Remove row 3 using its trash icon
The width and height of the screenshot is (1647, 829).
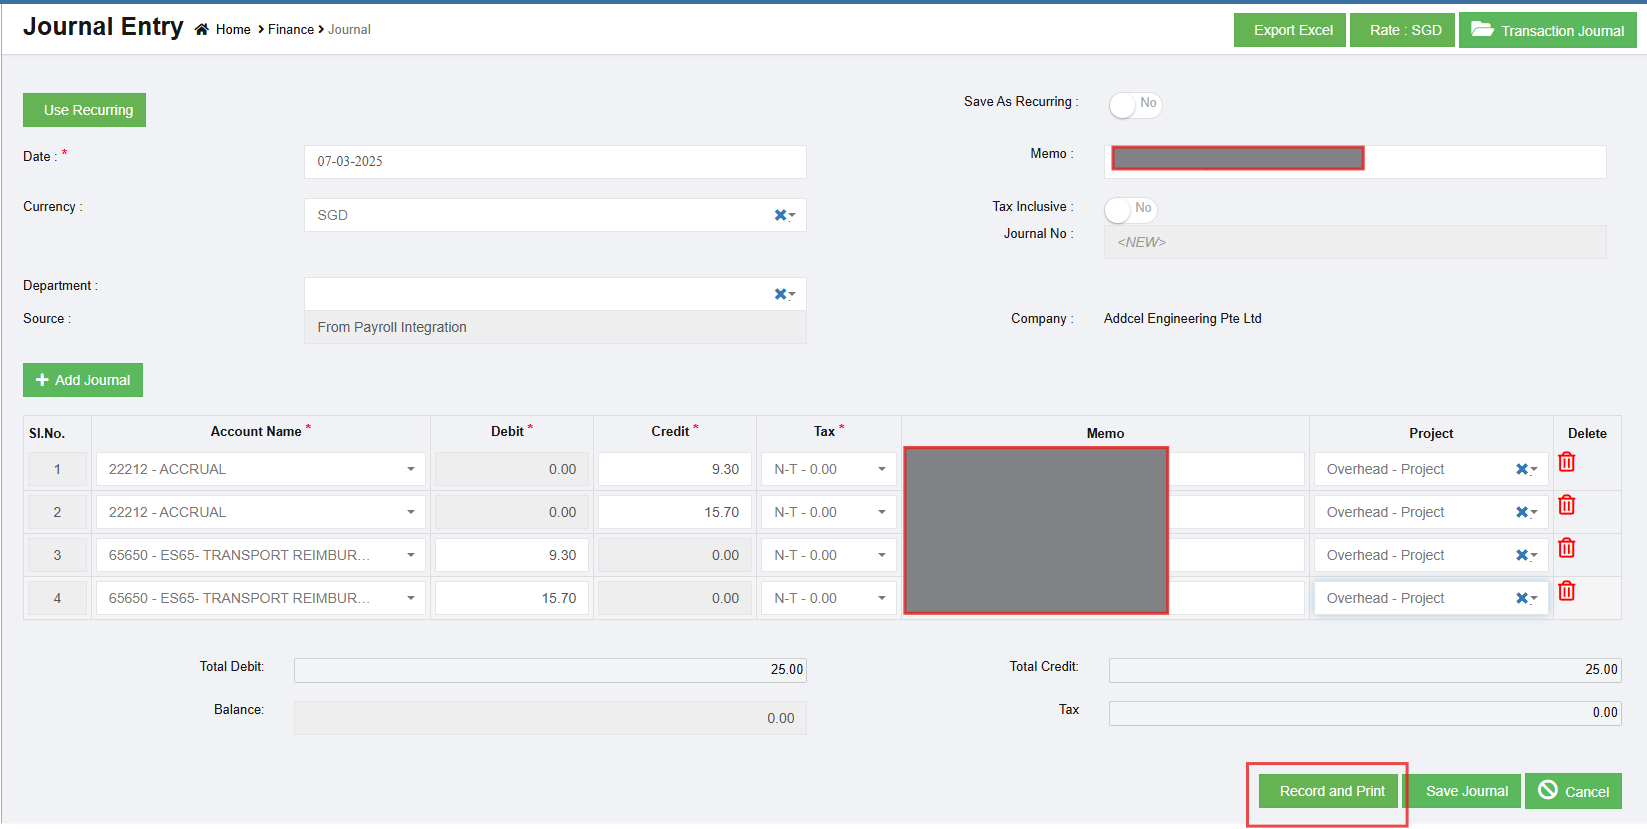point(1567,548)
